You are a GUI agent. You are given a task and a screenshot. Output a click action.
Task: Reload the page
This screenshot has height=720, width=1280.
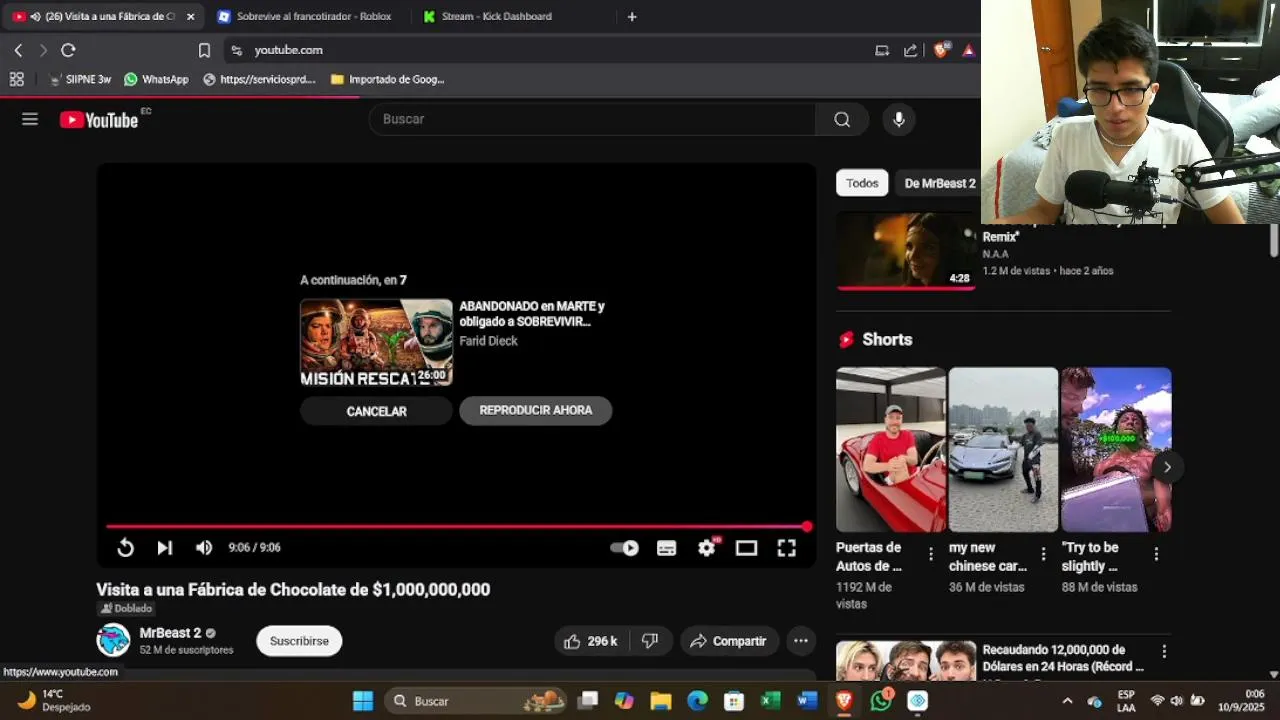tap(68, 50)
